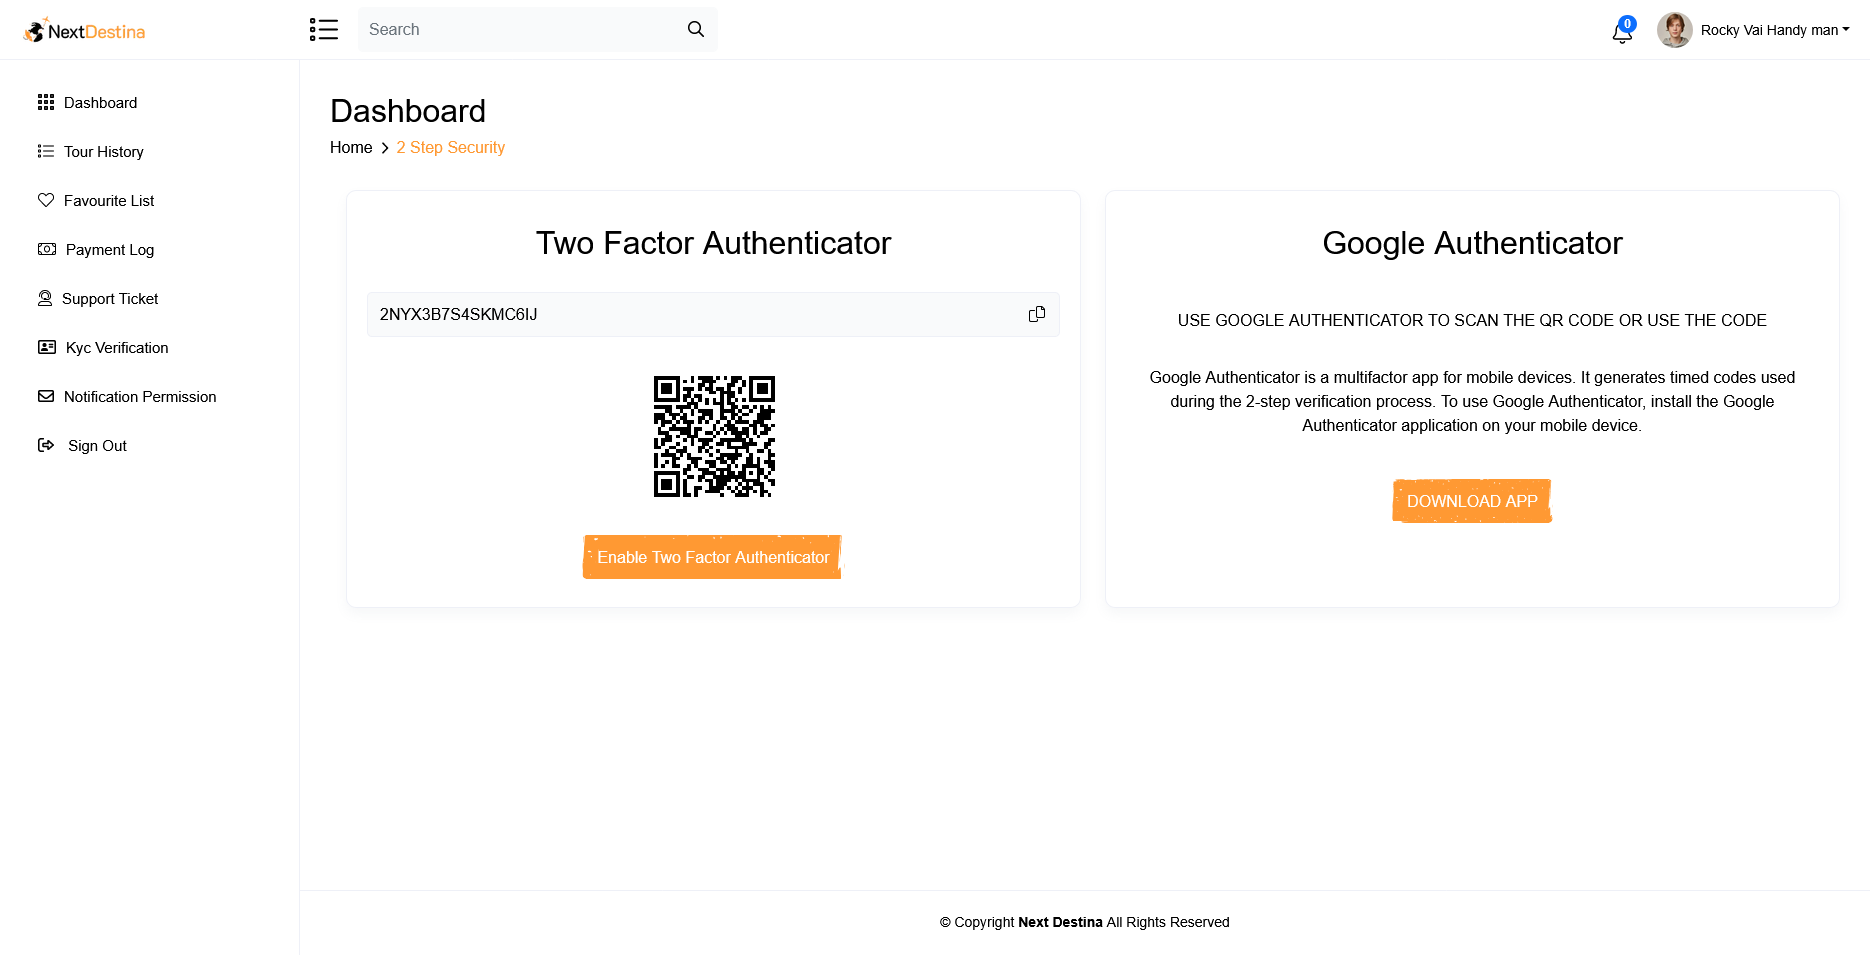
Task: Click the Kyc Verification ID card icon
Action: 47,347
